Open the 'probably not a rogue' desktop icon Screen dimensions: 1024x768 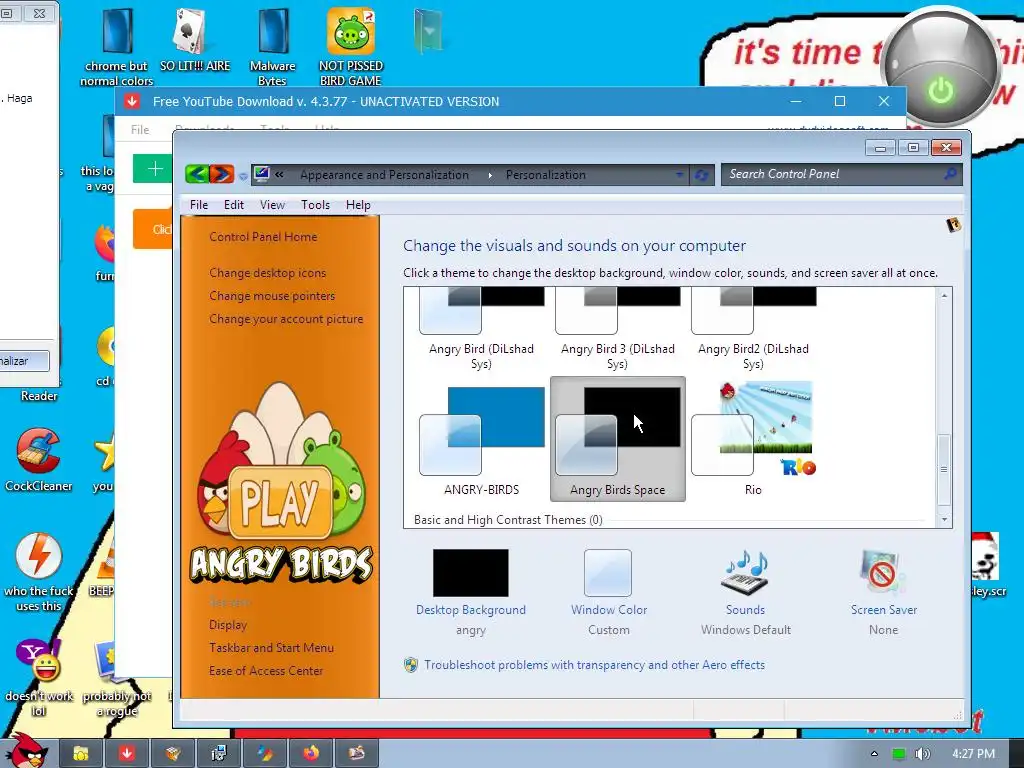click(117, 678)
